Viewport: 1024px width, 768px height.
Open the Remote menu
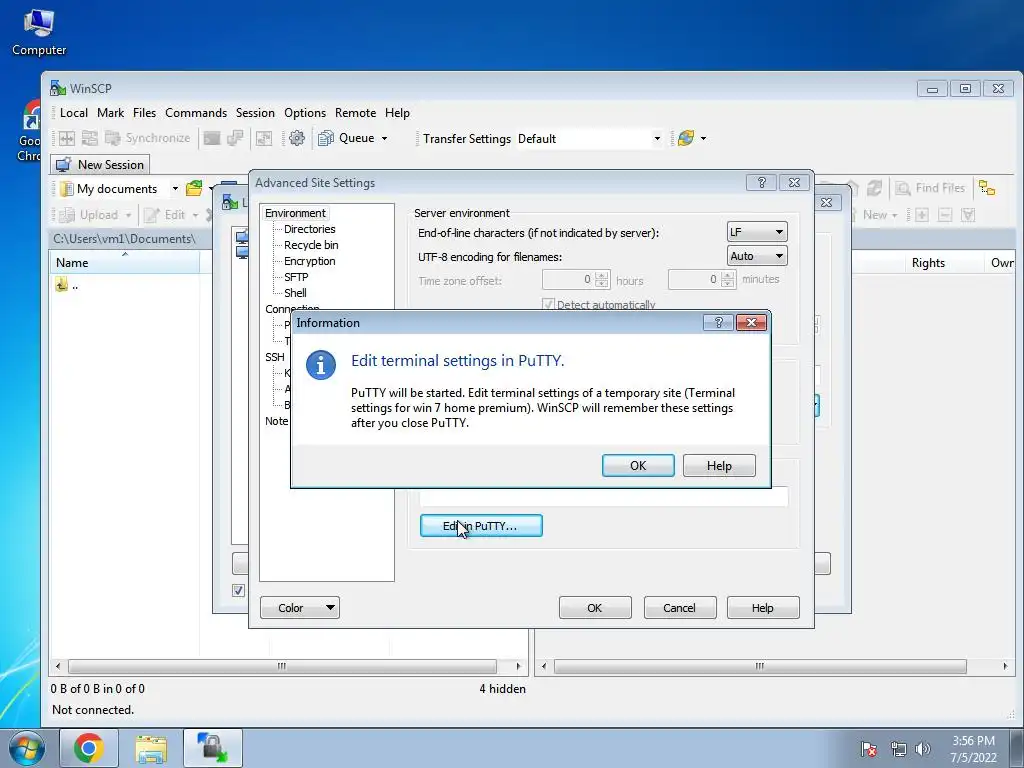click(355, 113)
